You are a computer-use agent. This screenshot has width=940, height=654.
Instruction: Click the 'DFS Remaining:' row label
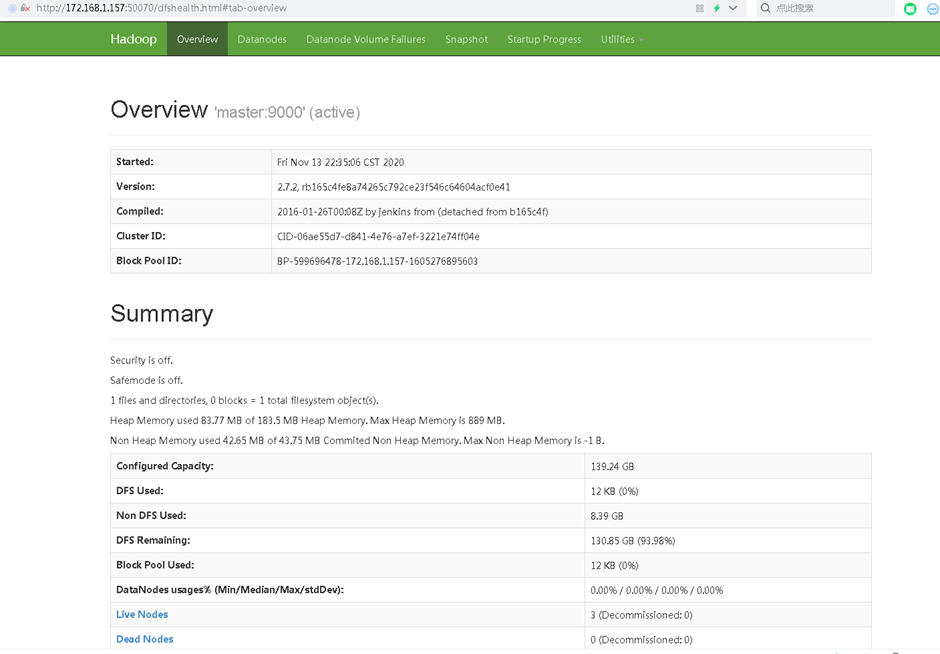pyautogui.click(x=153, y=540)
